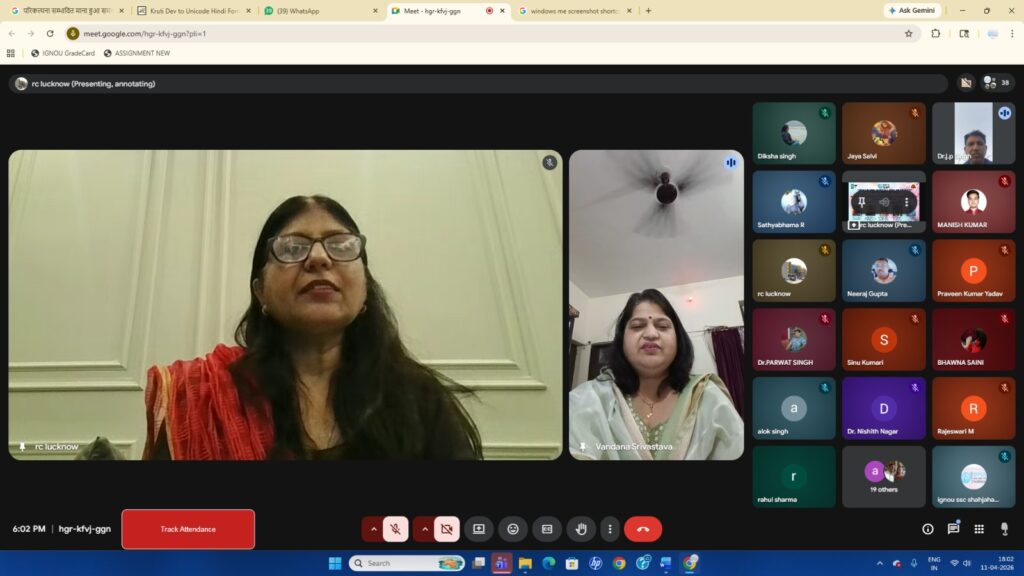The width and height of the screenshot is (1024, 576).
Task: Open the meeting details info icon
Action: click(x=927, y=529)
